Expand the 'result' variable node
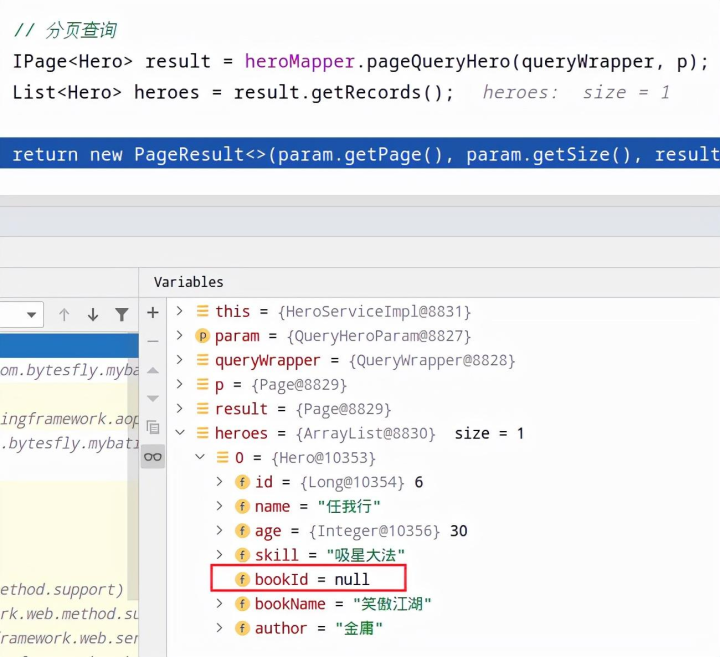Image resolution: width=720 pixels, height=657 pixels. [x=180, y=409]
